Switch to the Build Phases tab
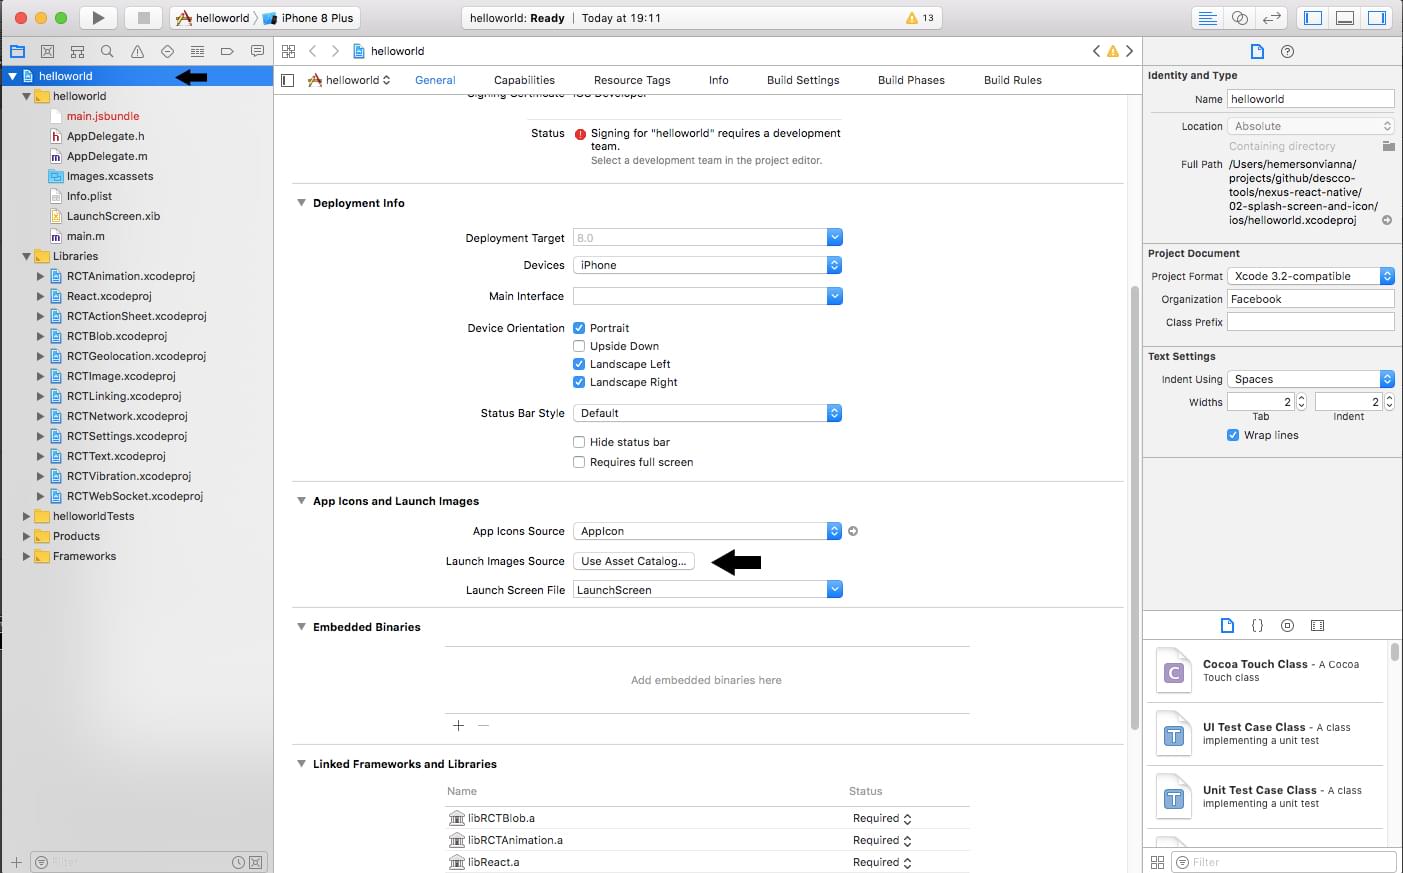Image resolution: width=1403 pixels, height=873 pixels. [911, 80]
